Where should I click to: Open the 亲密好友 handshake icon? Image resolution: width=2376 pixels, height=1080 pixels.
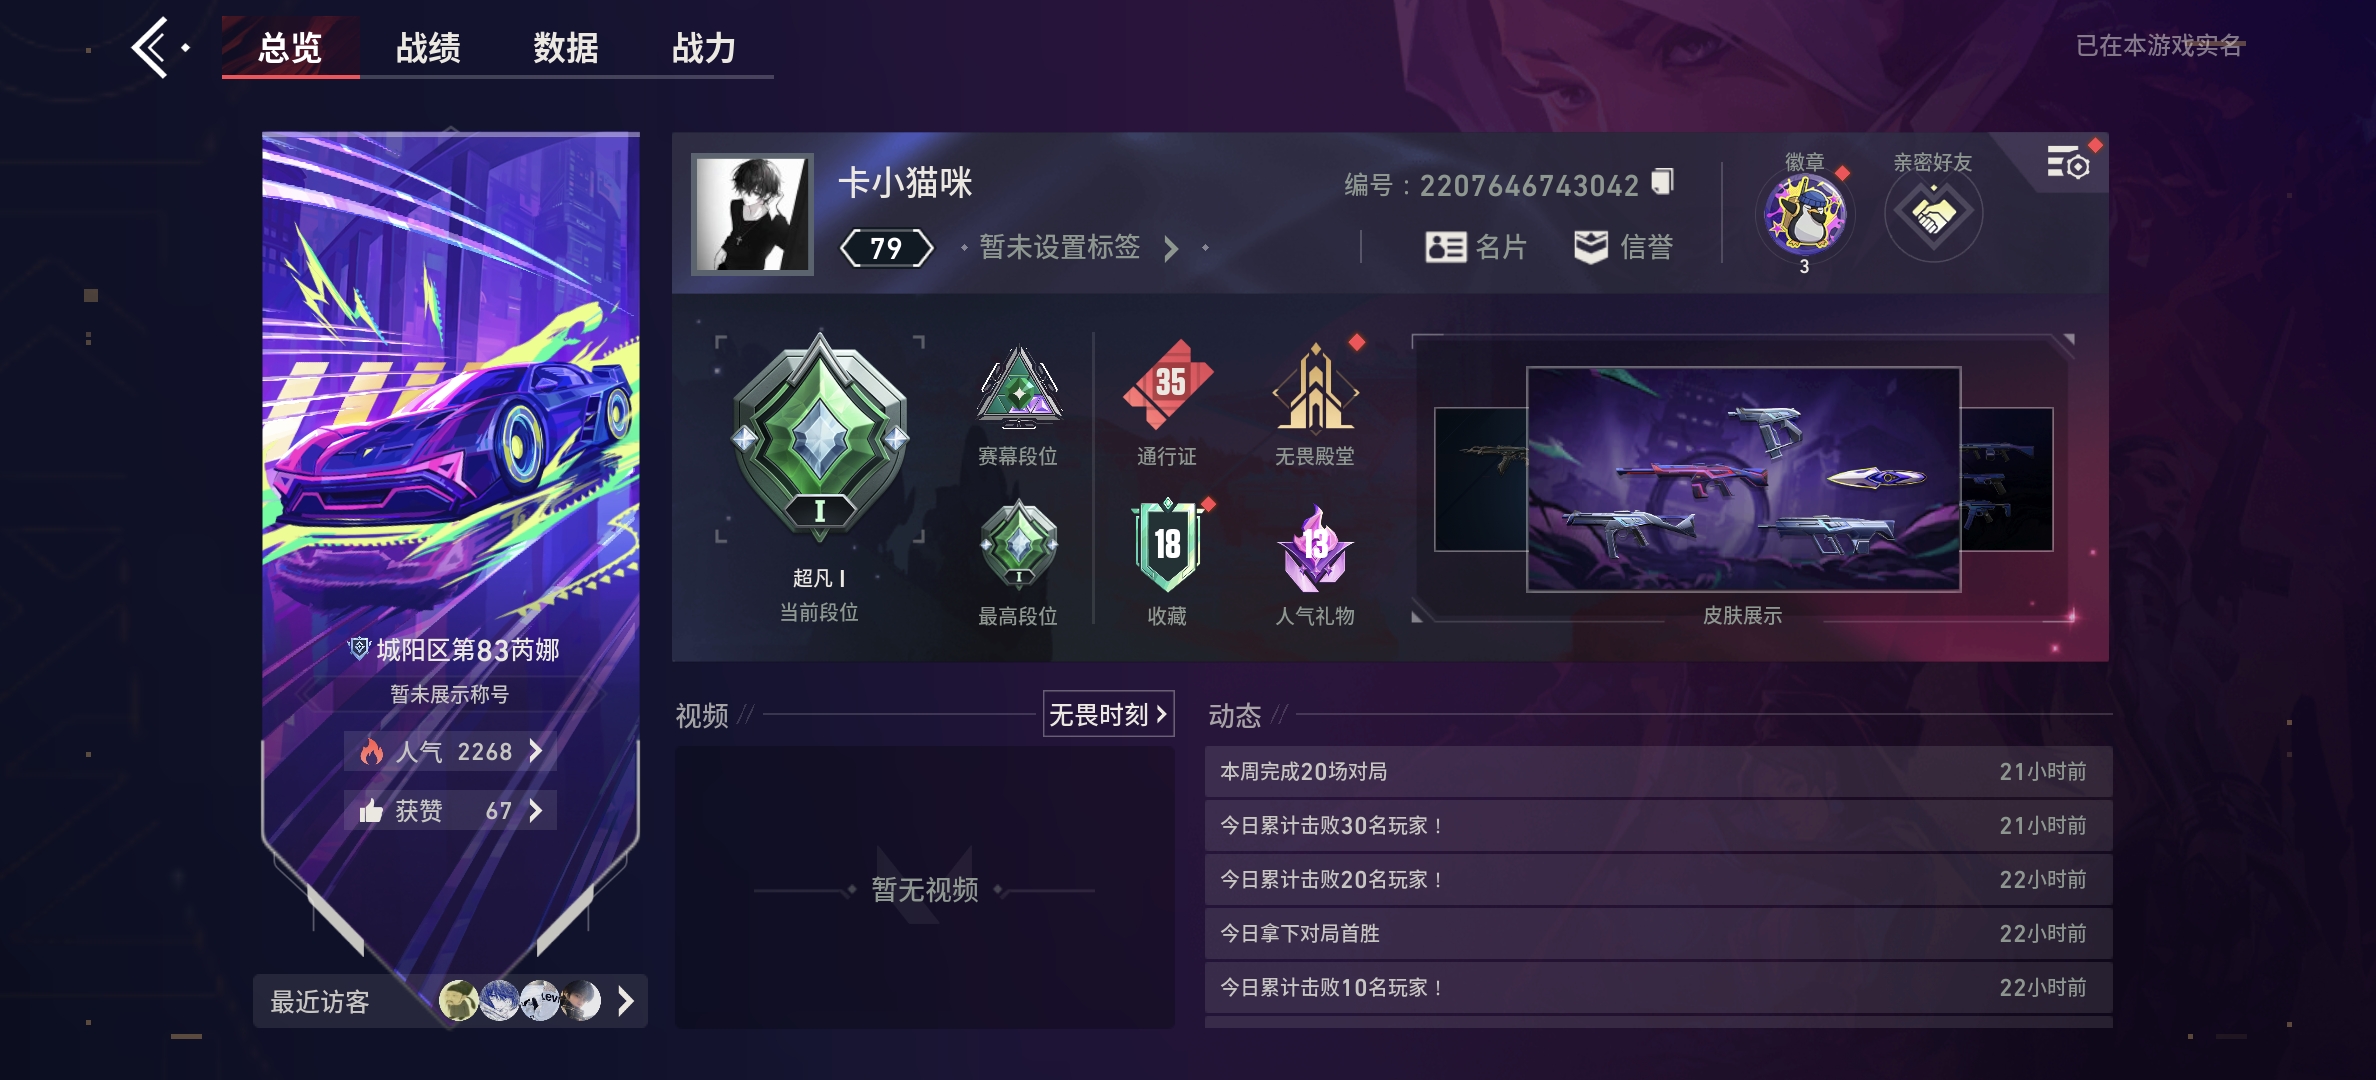pos(1933,214)
